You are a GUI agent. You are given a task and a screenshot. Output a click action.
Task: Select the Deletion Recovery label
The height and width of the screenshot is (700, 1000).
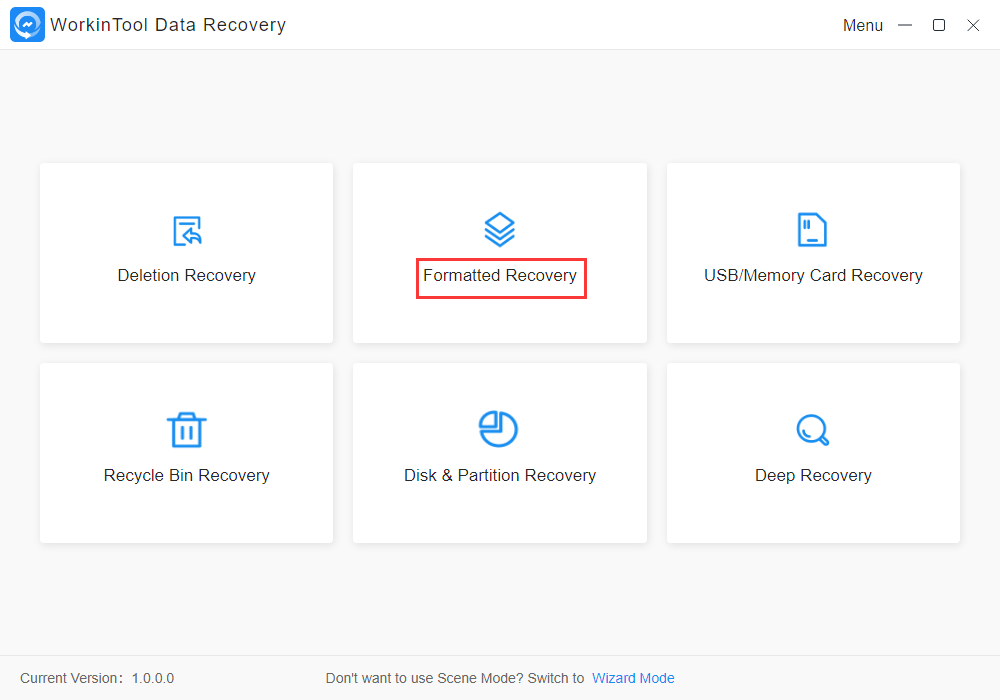(187, 276)
